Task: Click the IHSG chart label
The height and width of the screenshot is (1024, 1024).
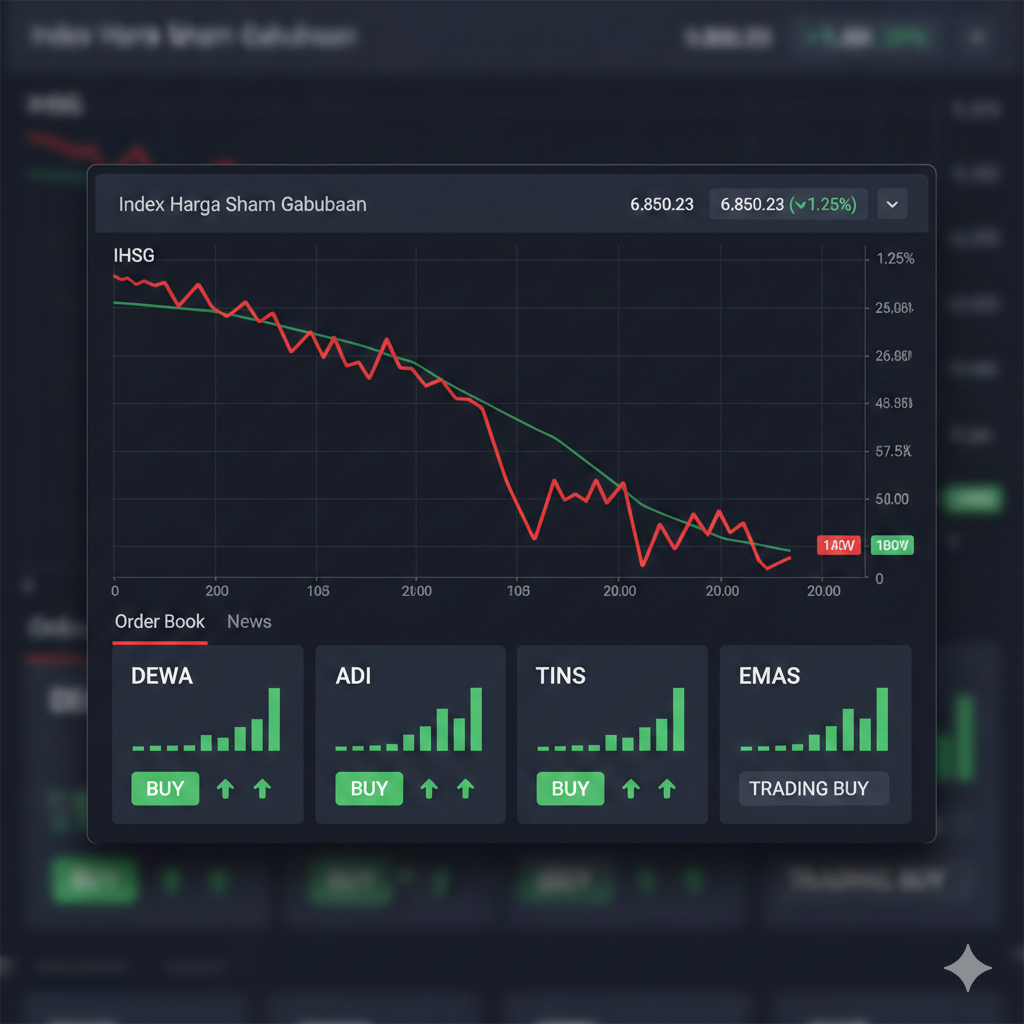Action: pos(134,255)
